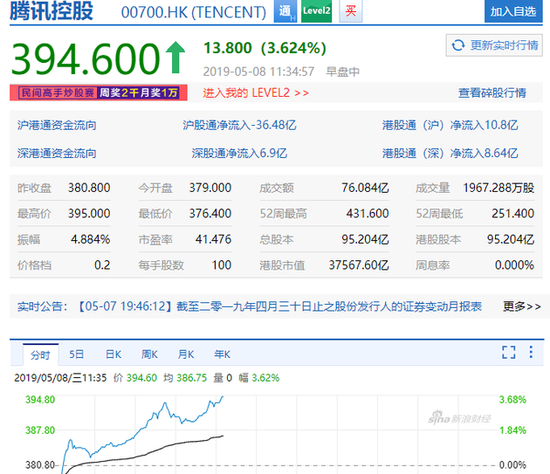Image resolution: width=550 pixels, height=474 pixels.
Task: Click the green up-arrow beside the price
Action: pyautogui.click(x=175, y=57)
